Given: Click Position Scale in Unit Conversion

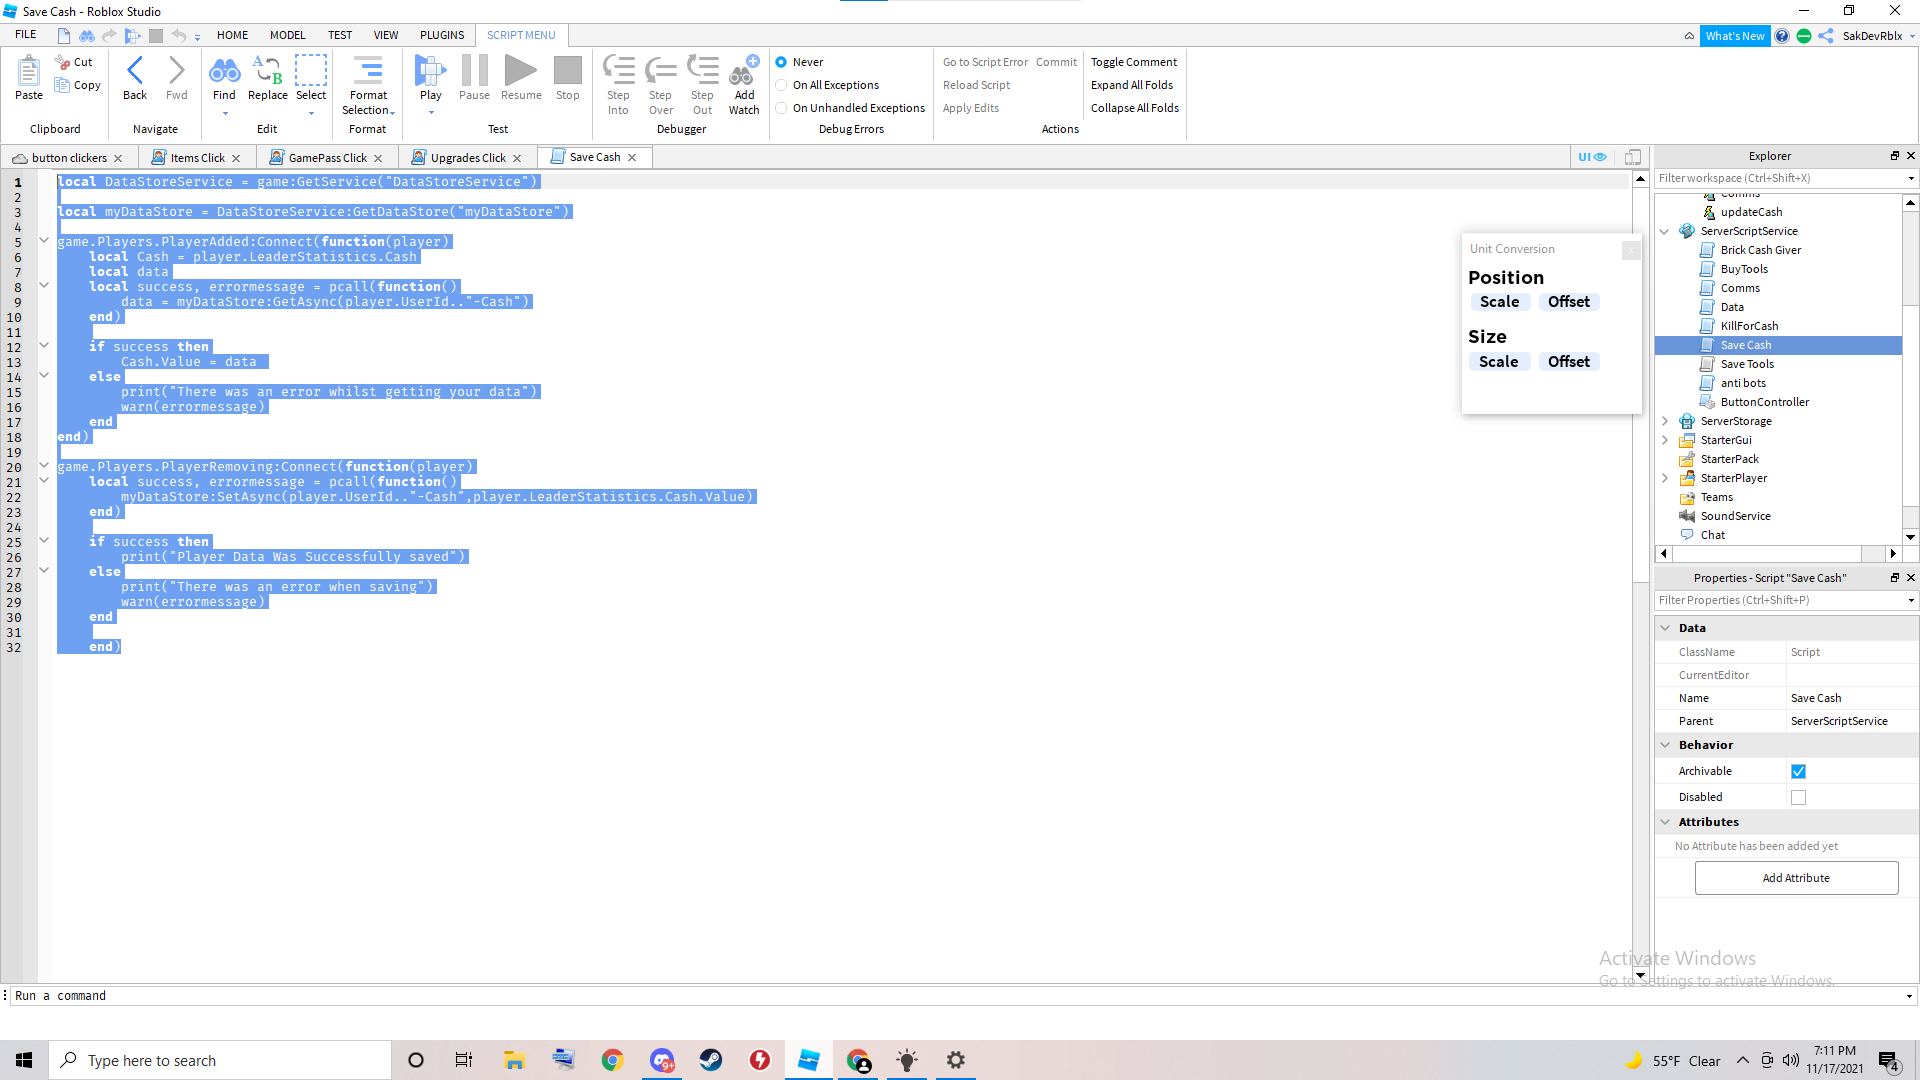Looking at the screenshot, I should pos(1499,302).
